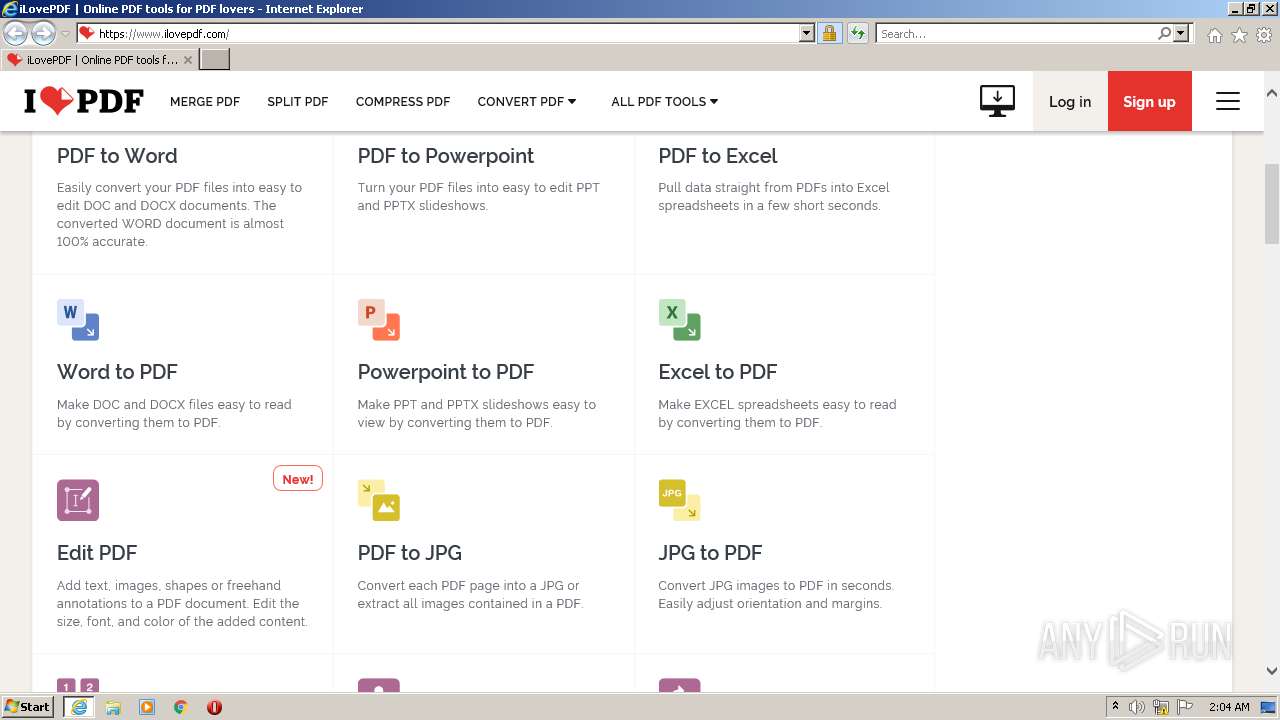Open the Edit PDF title link
1280x720 pixels.
point(97,553)
